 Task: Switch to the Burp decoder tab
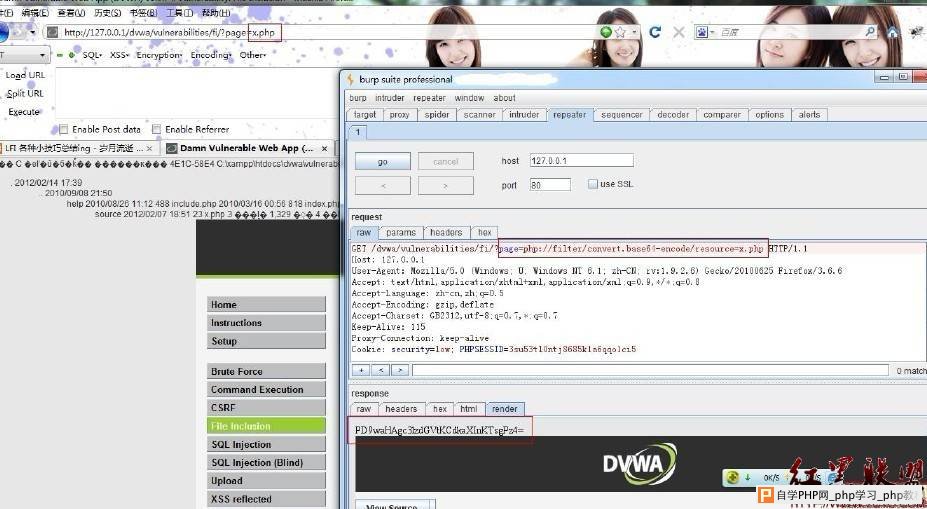point(673,115)
